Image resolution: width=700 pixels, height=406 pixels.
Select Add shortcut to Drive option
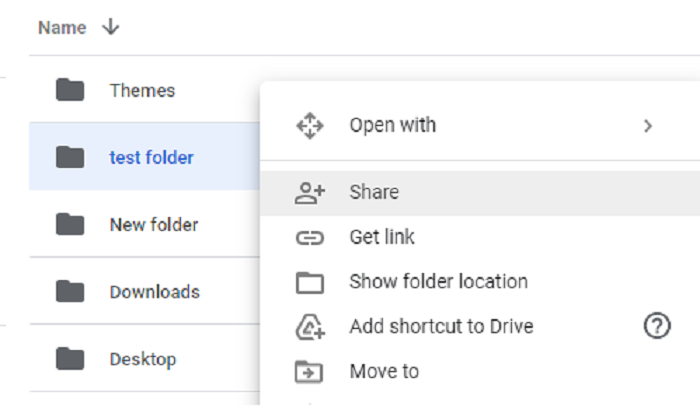[441, 327]
